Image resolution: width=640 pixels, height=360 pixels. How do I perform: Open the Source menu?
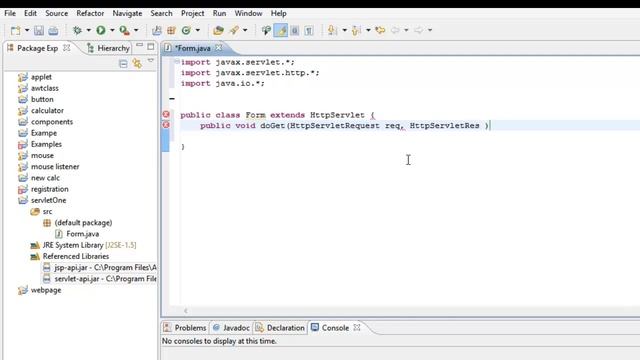click(56, 13)
